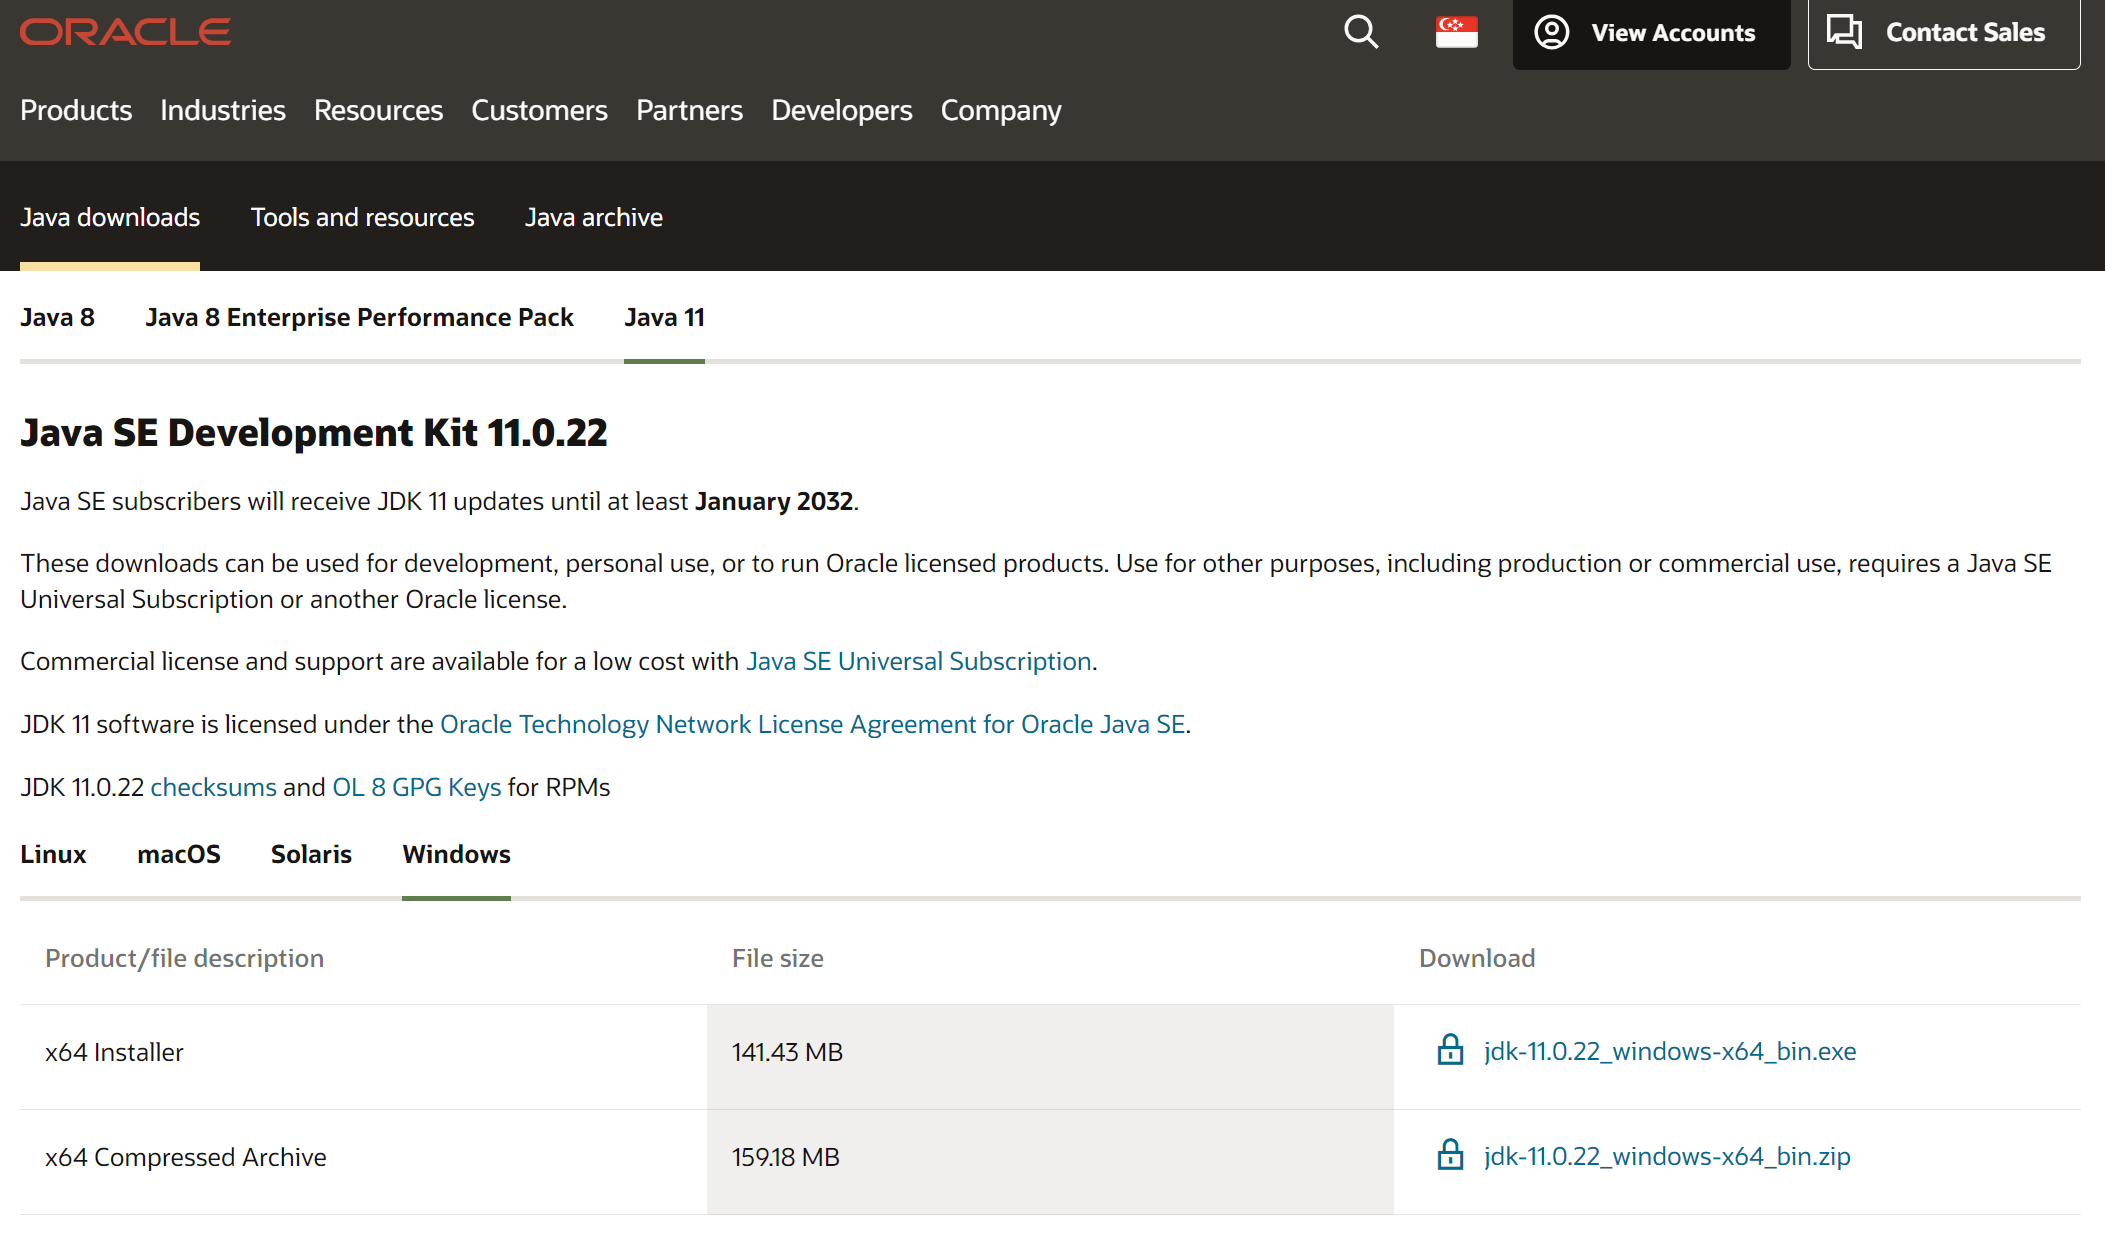Click the Products menu item
The width and height of the screenshot is (2105, 1235).
click(75, 110)
